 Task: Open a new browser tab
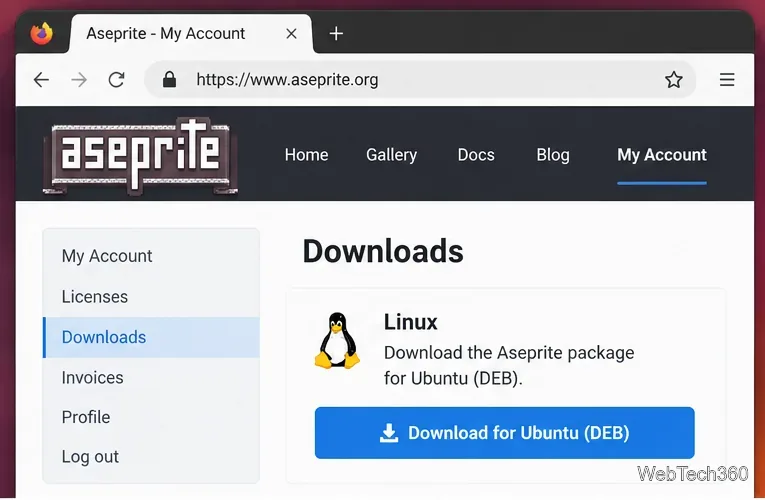click(x=336, y=34)
